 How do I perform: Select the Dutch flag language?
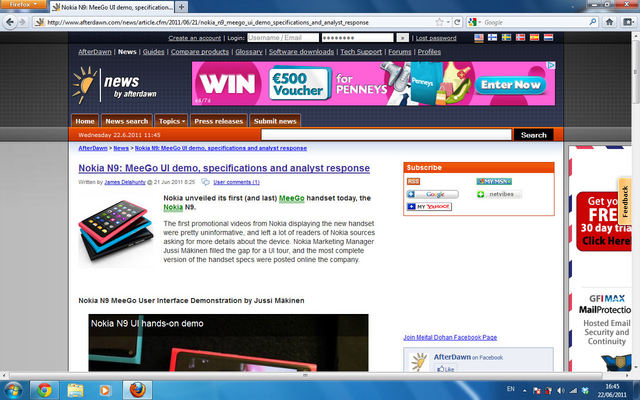548,38
